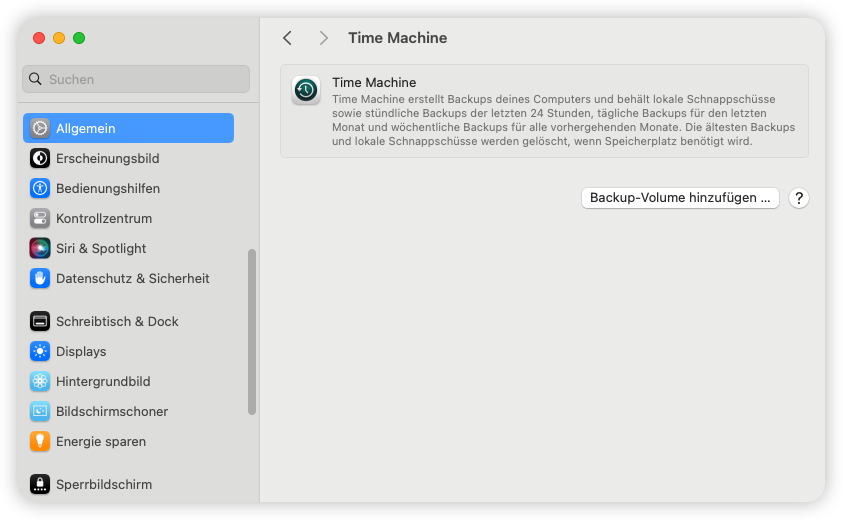
Task: Click the Siri & Spotlight icon
Action: coord(40,248)
